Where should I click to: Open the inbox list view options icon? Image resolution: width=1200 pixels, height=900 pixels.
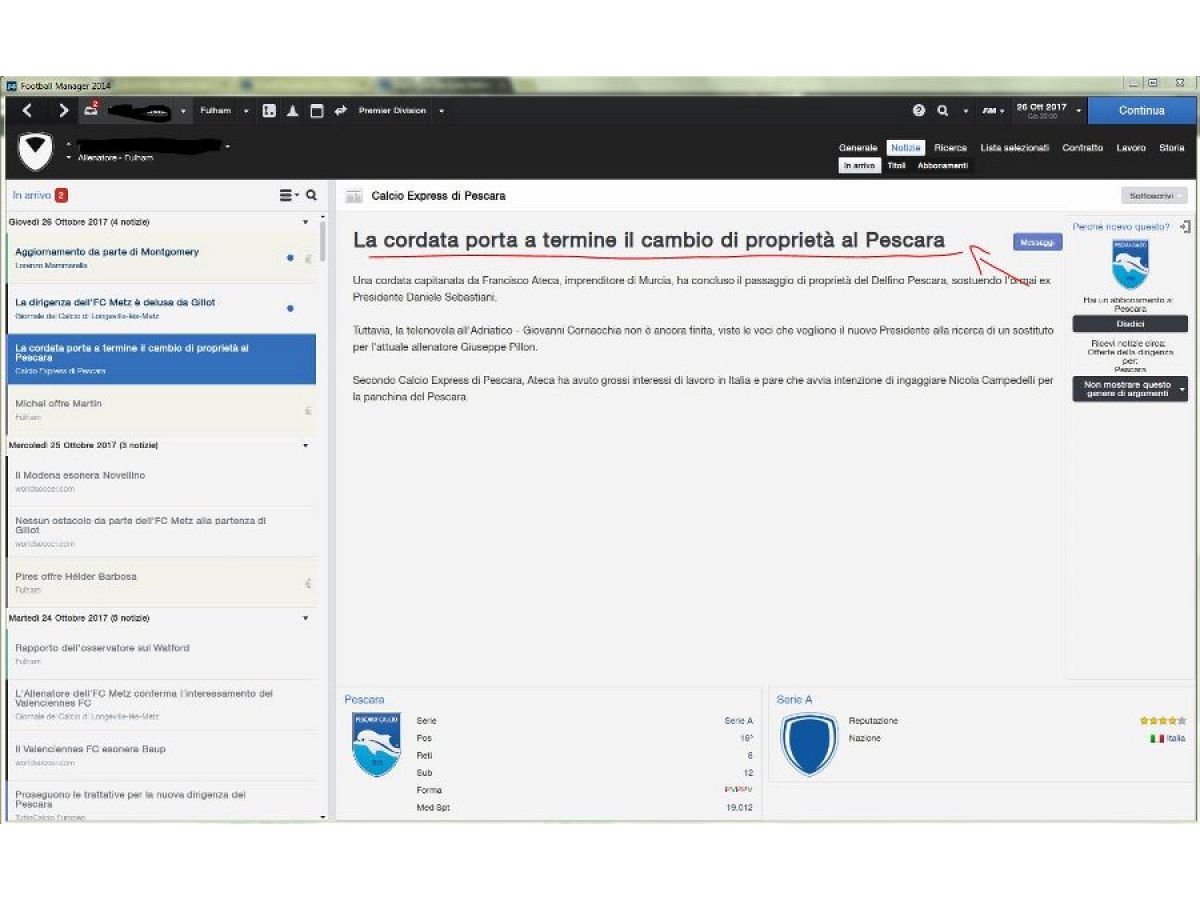point(289,196)
